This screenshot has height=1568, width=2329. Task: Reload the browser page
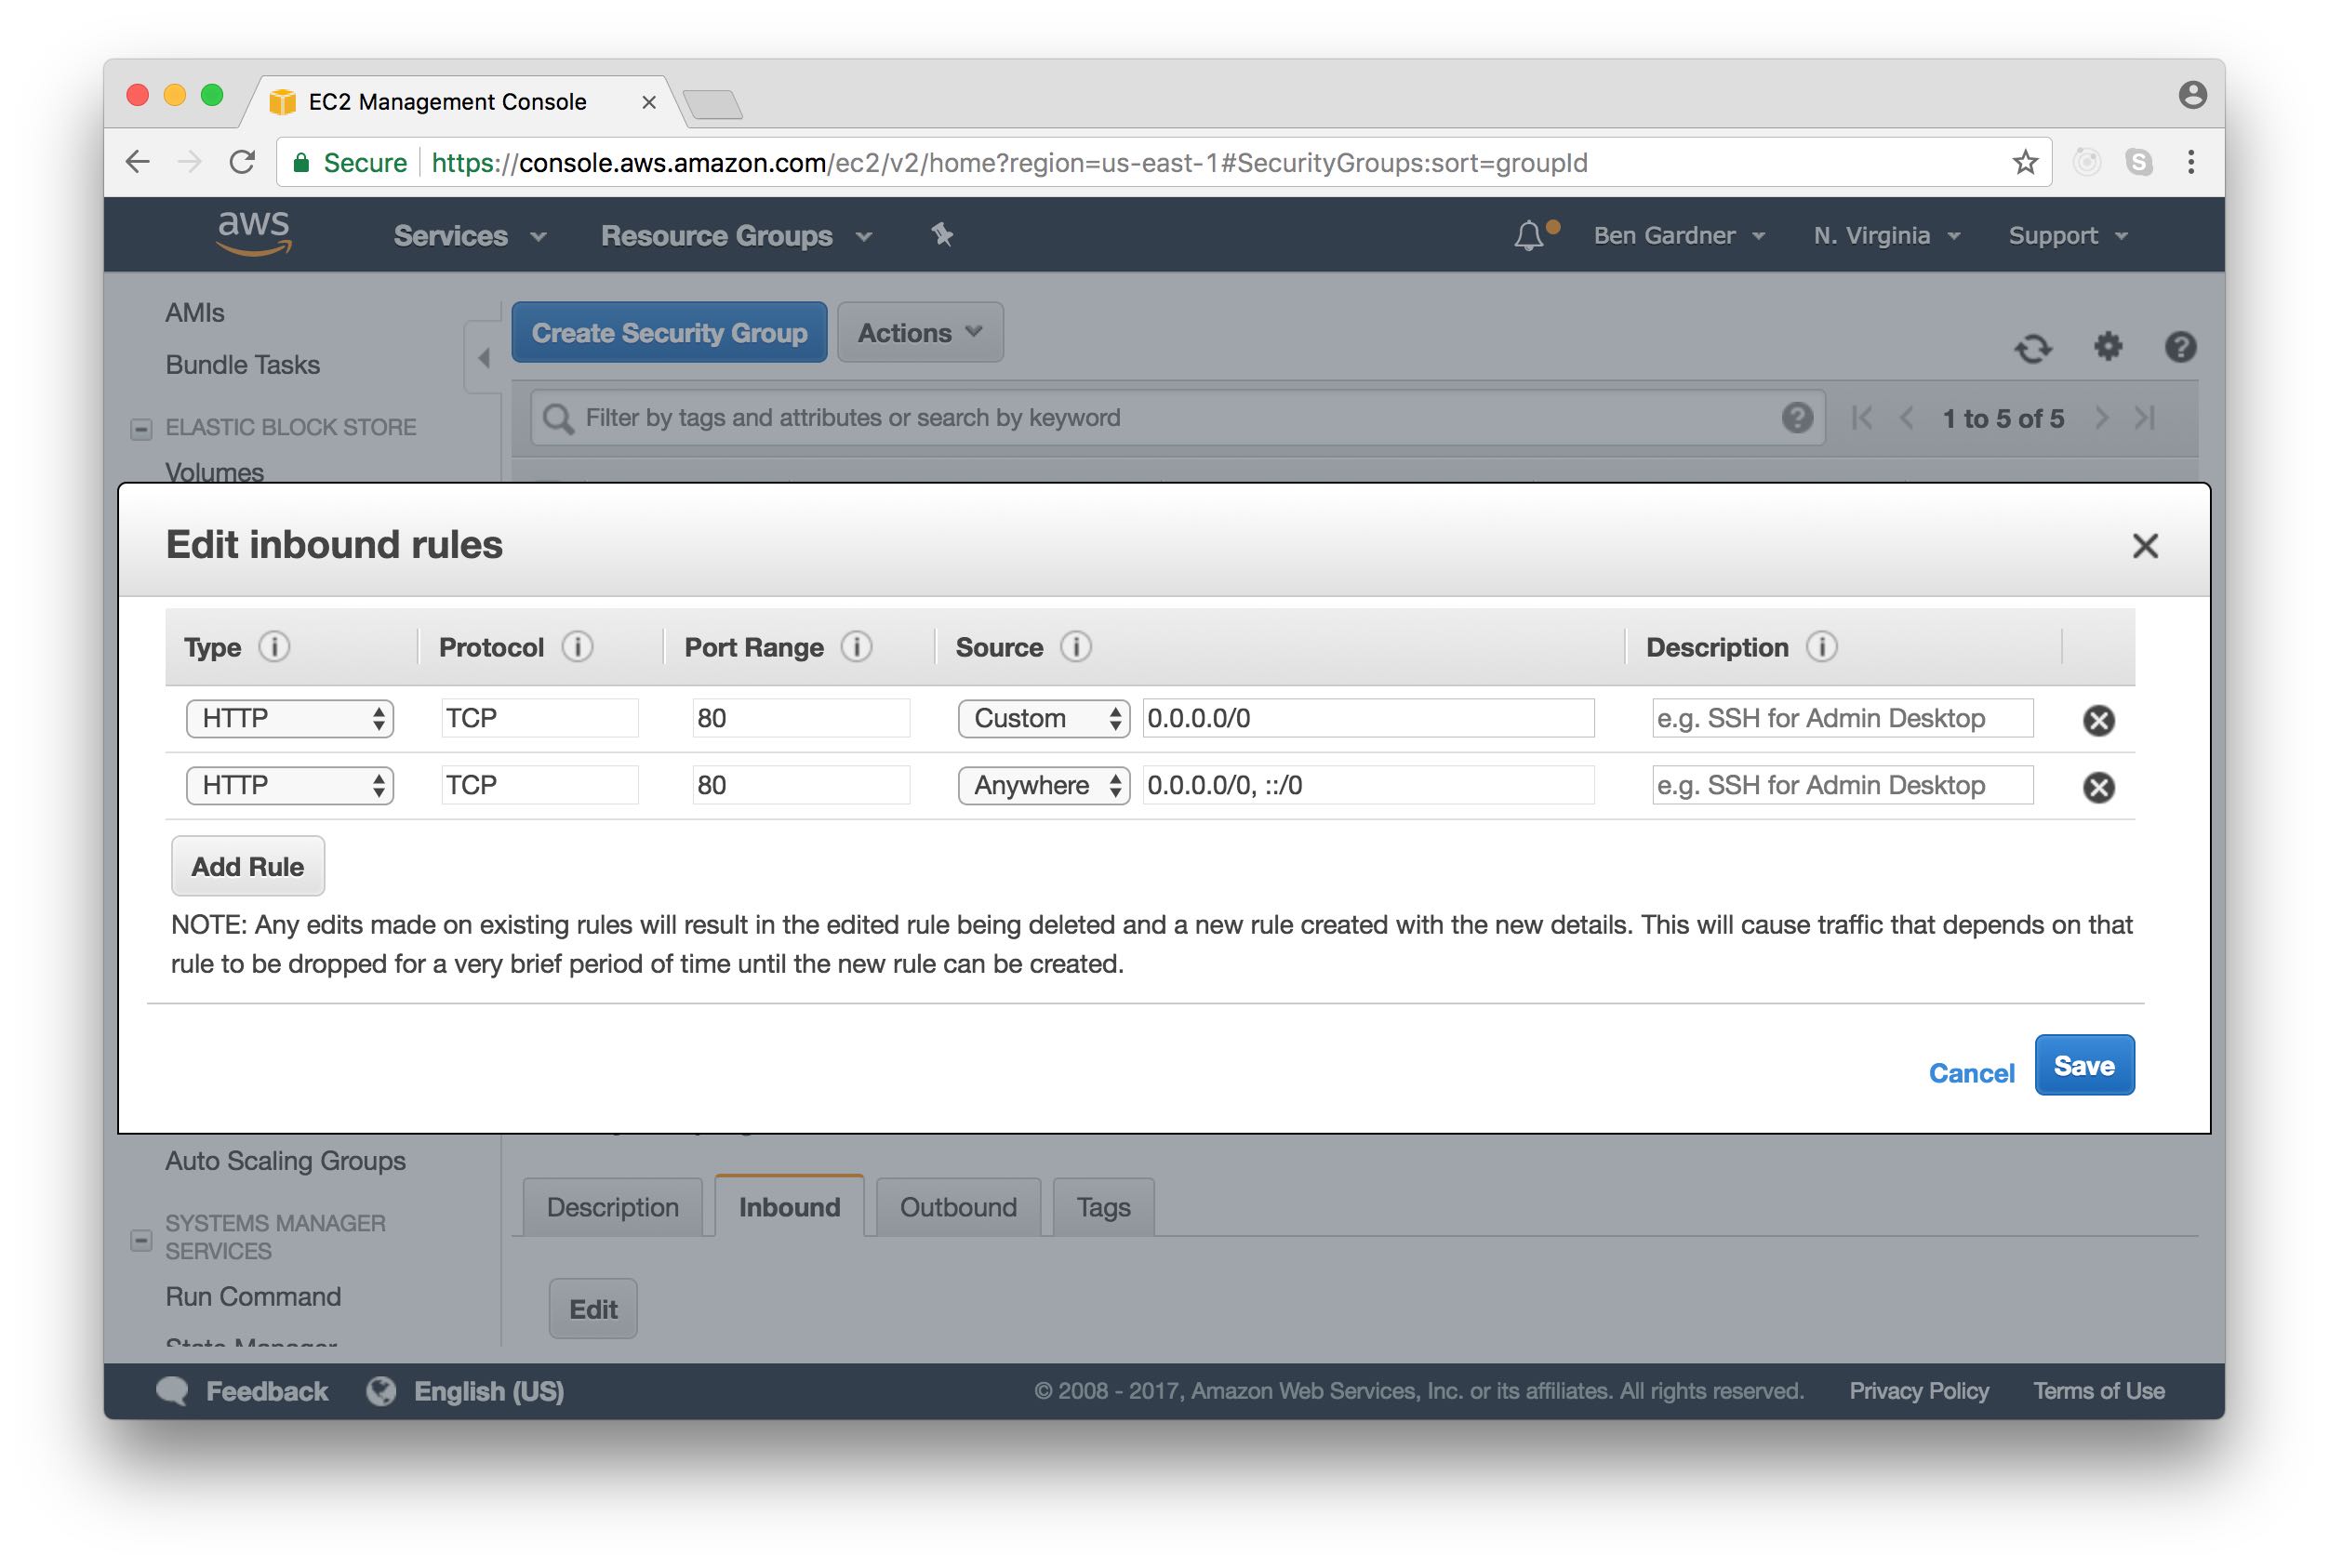coord(242,162)
